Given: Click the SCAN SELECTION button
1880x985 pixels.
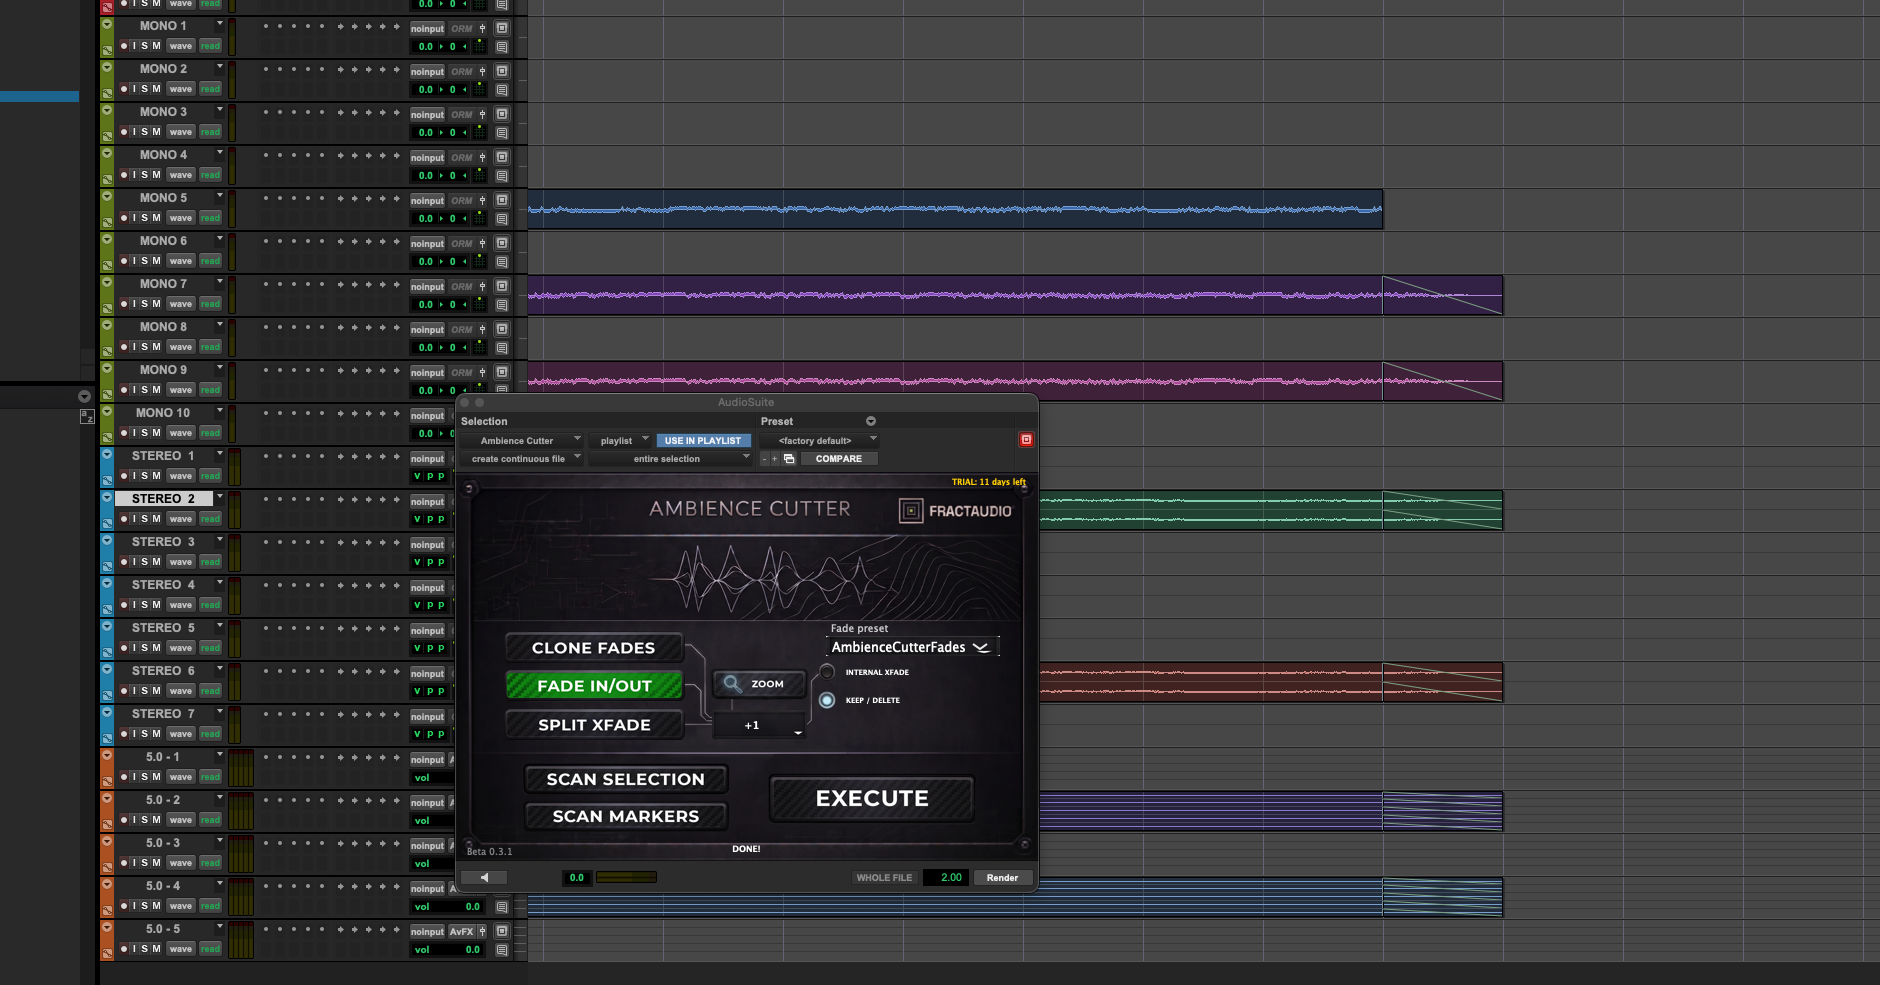Looking at the screenshot, I should 626,779.
